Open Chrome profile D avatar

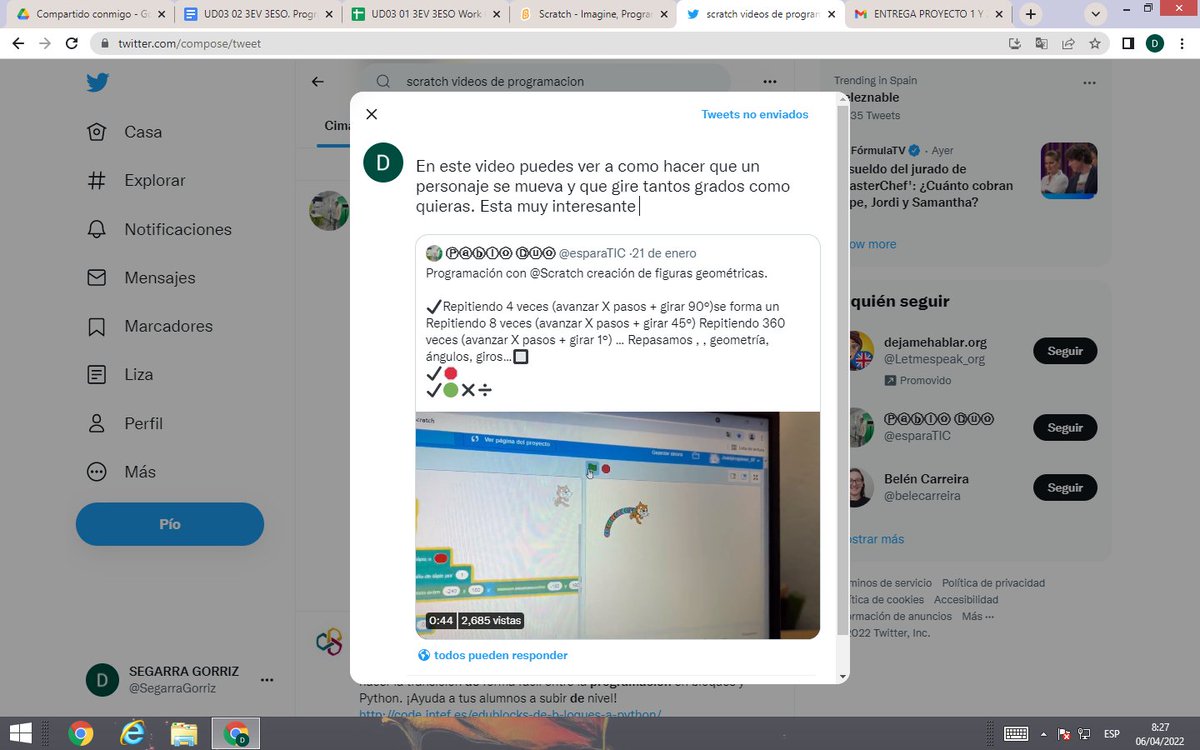(x=1154, y=44)
